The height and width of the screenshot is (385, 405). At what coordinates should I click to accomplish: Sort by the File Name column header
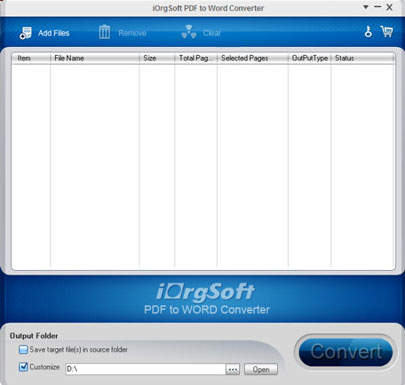(x=95, y=58)
